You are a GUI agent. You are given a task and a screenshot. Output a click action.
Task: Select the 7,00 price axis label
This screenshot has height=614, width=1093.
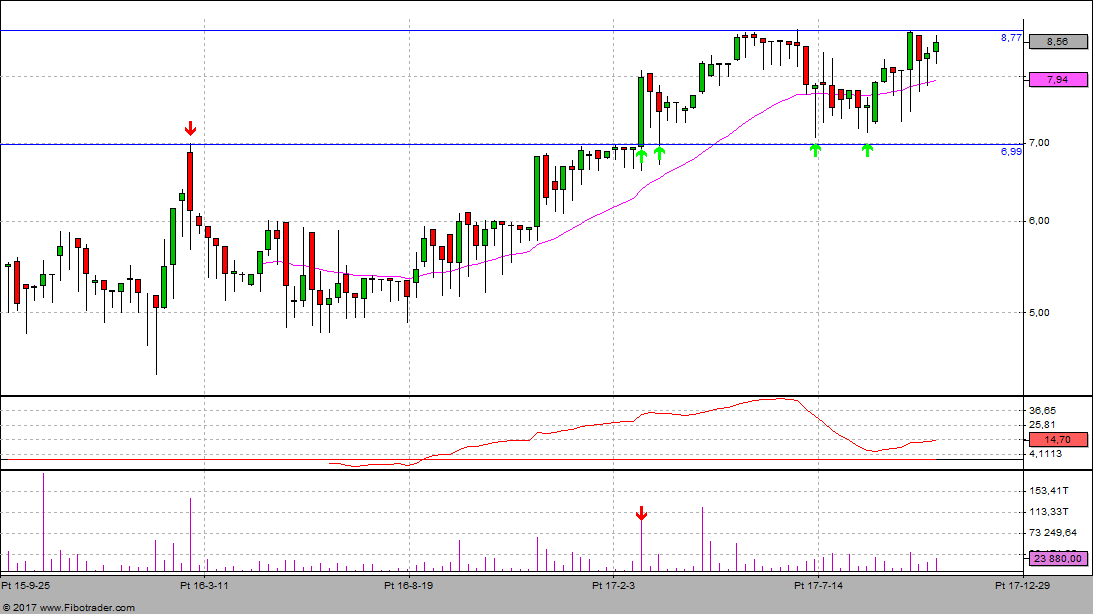tap(1039, 143)
